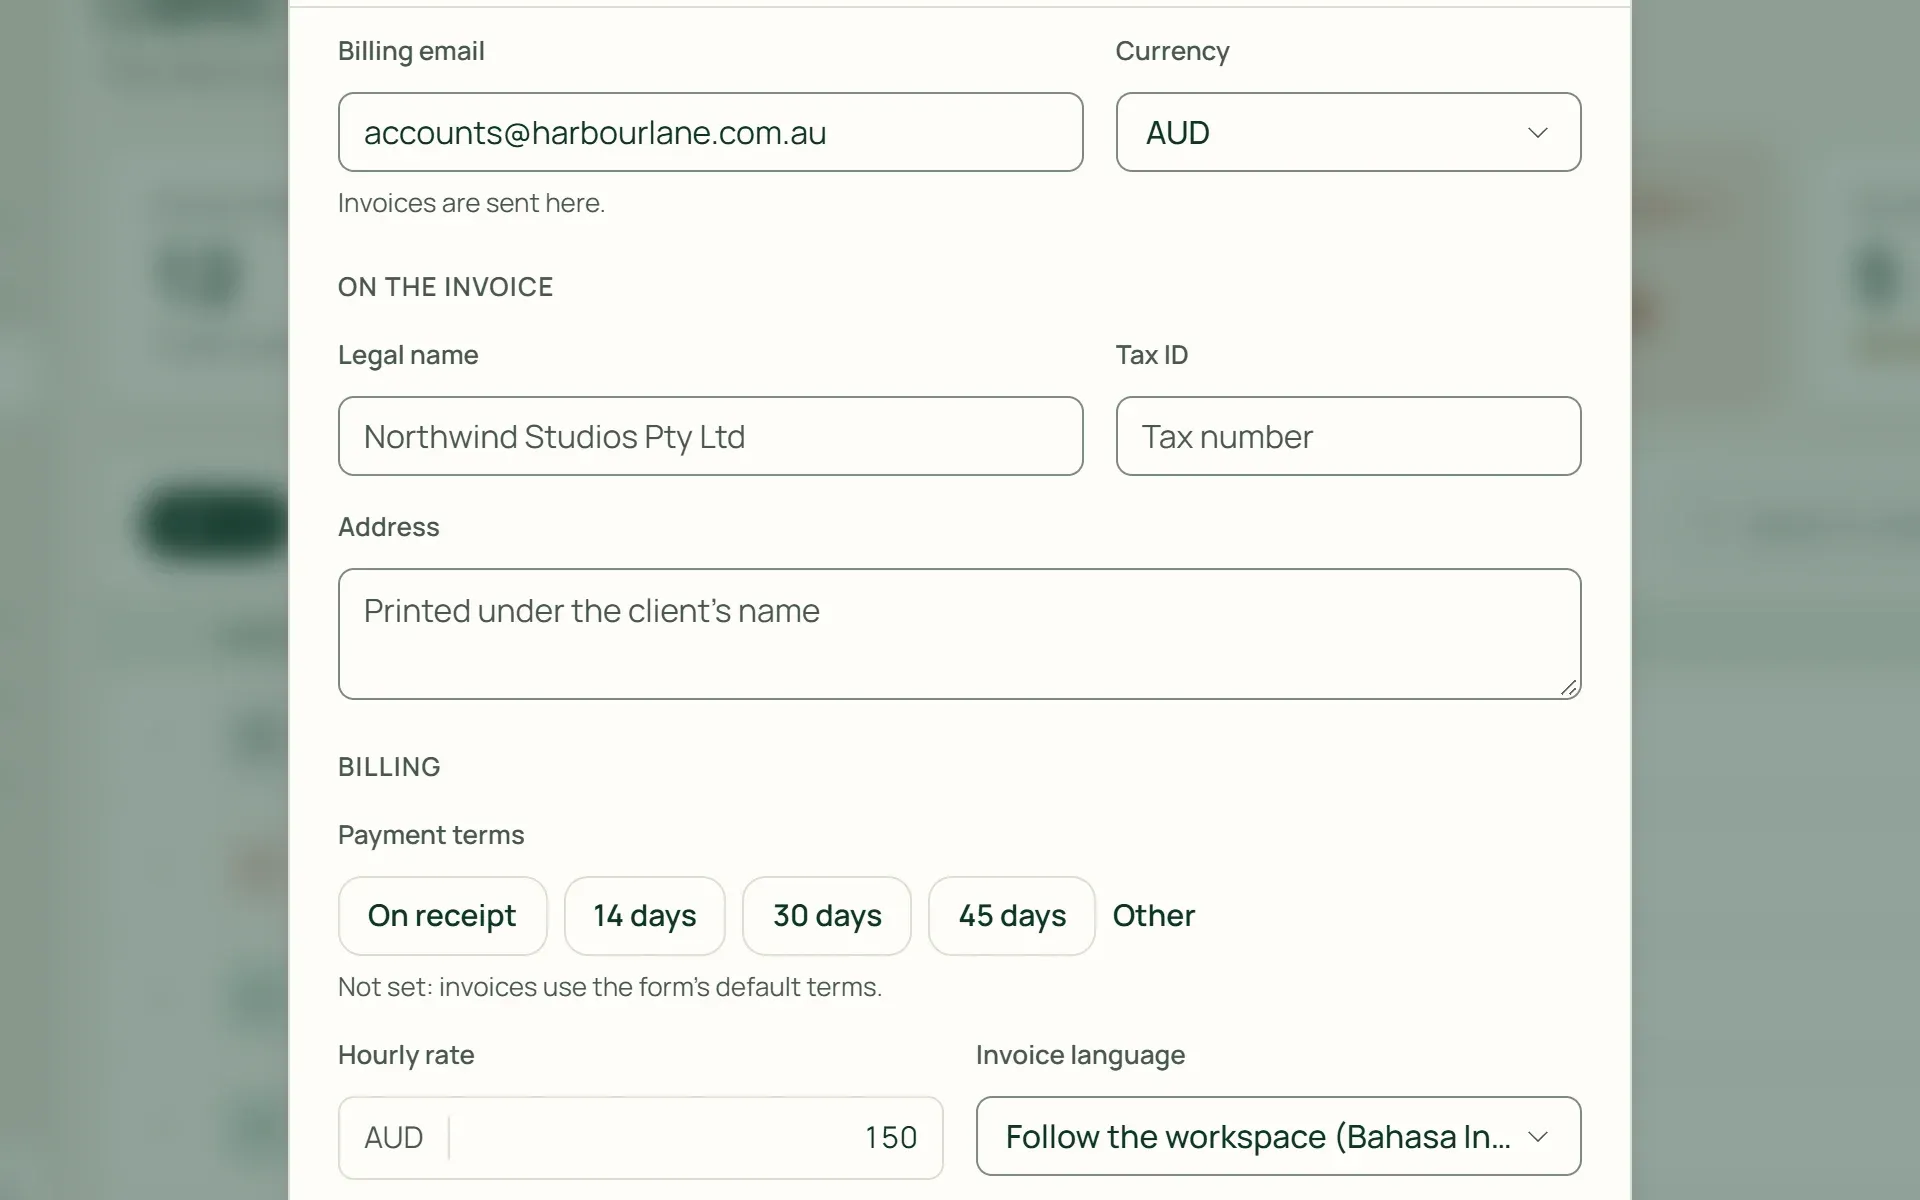1920x1200 pixels.
Task: Open the Invoice language dropdown
Action: pyautogui.click(x=1278, y=1137)
